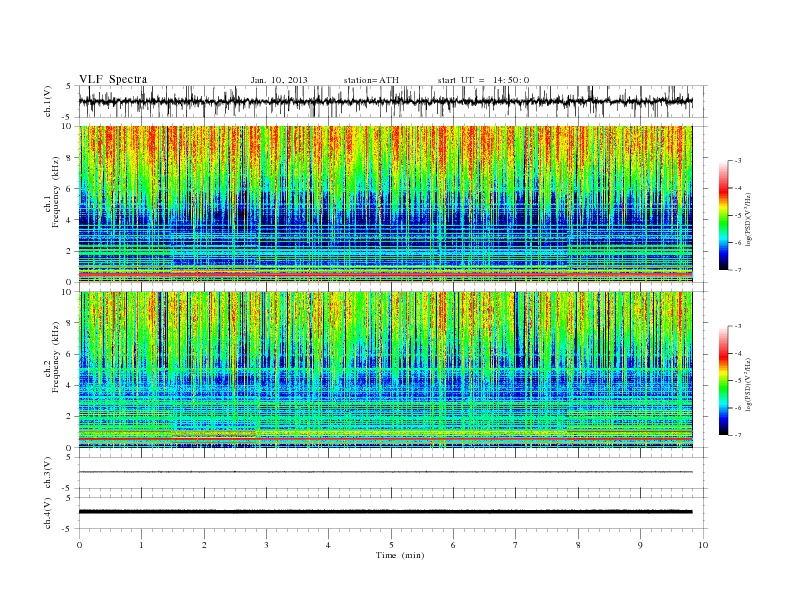Click the "start UT = 14:50:0" header text

(483, 80)
